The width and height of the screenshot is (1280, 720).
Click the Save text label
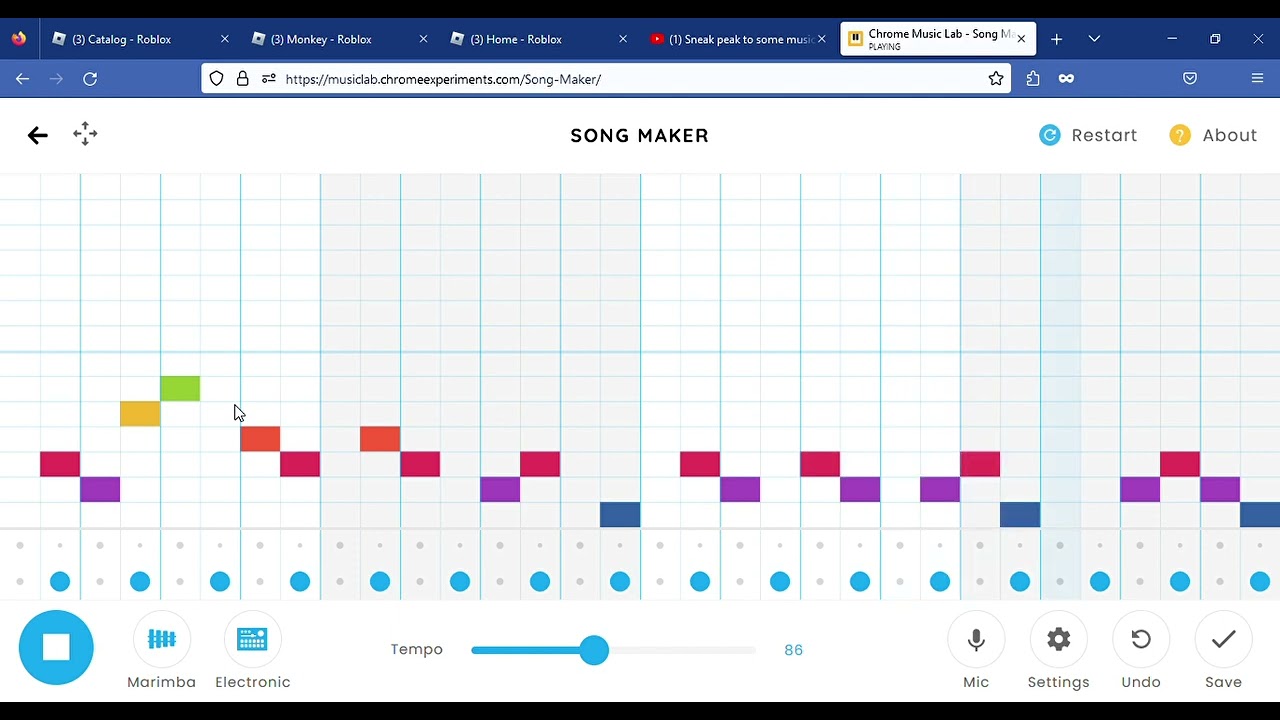(x=1223, y=682)
